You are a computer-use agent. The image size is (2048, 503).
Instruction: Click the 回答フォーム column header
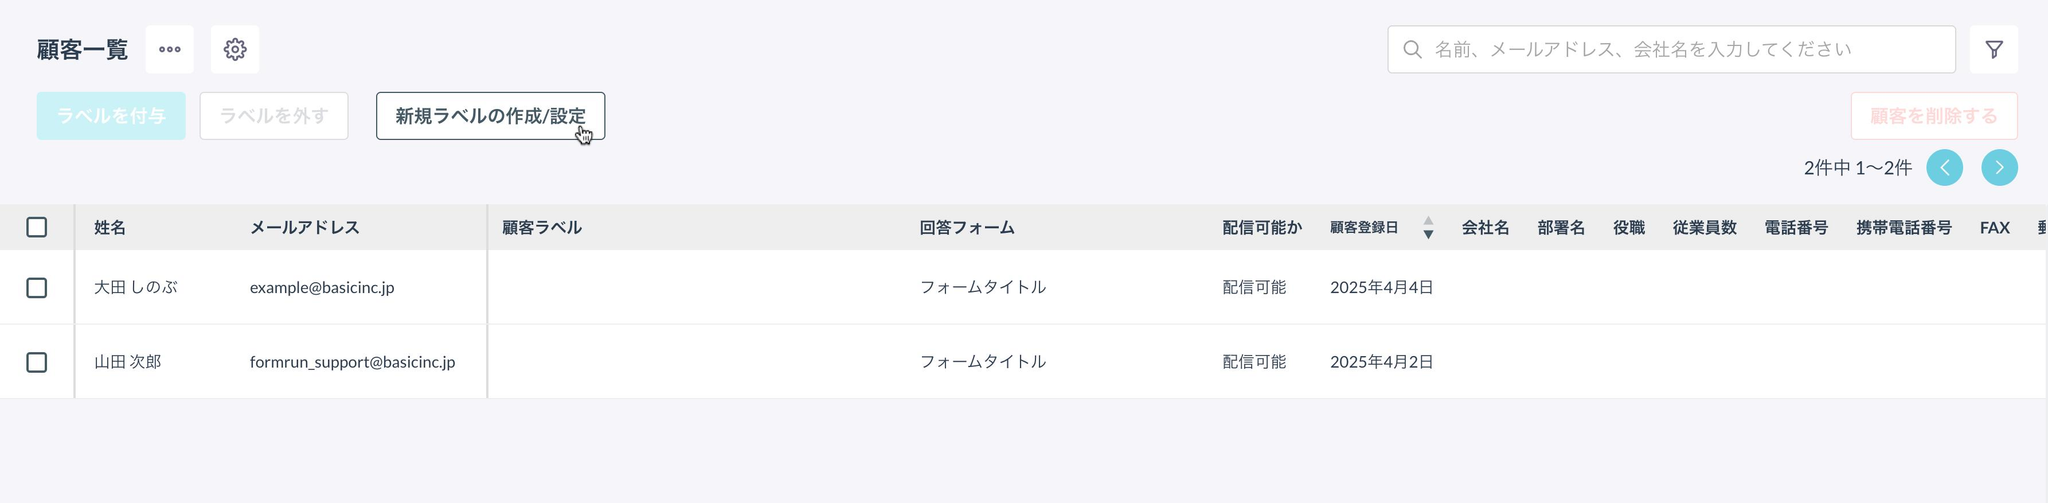coord(967,227)
